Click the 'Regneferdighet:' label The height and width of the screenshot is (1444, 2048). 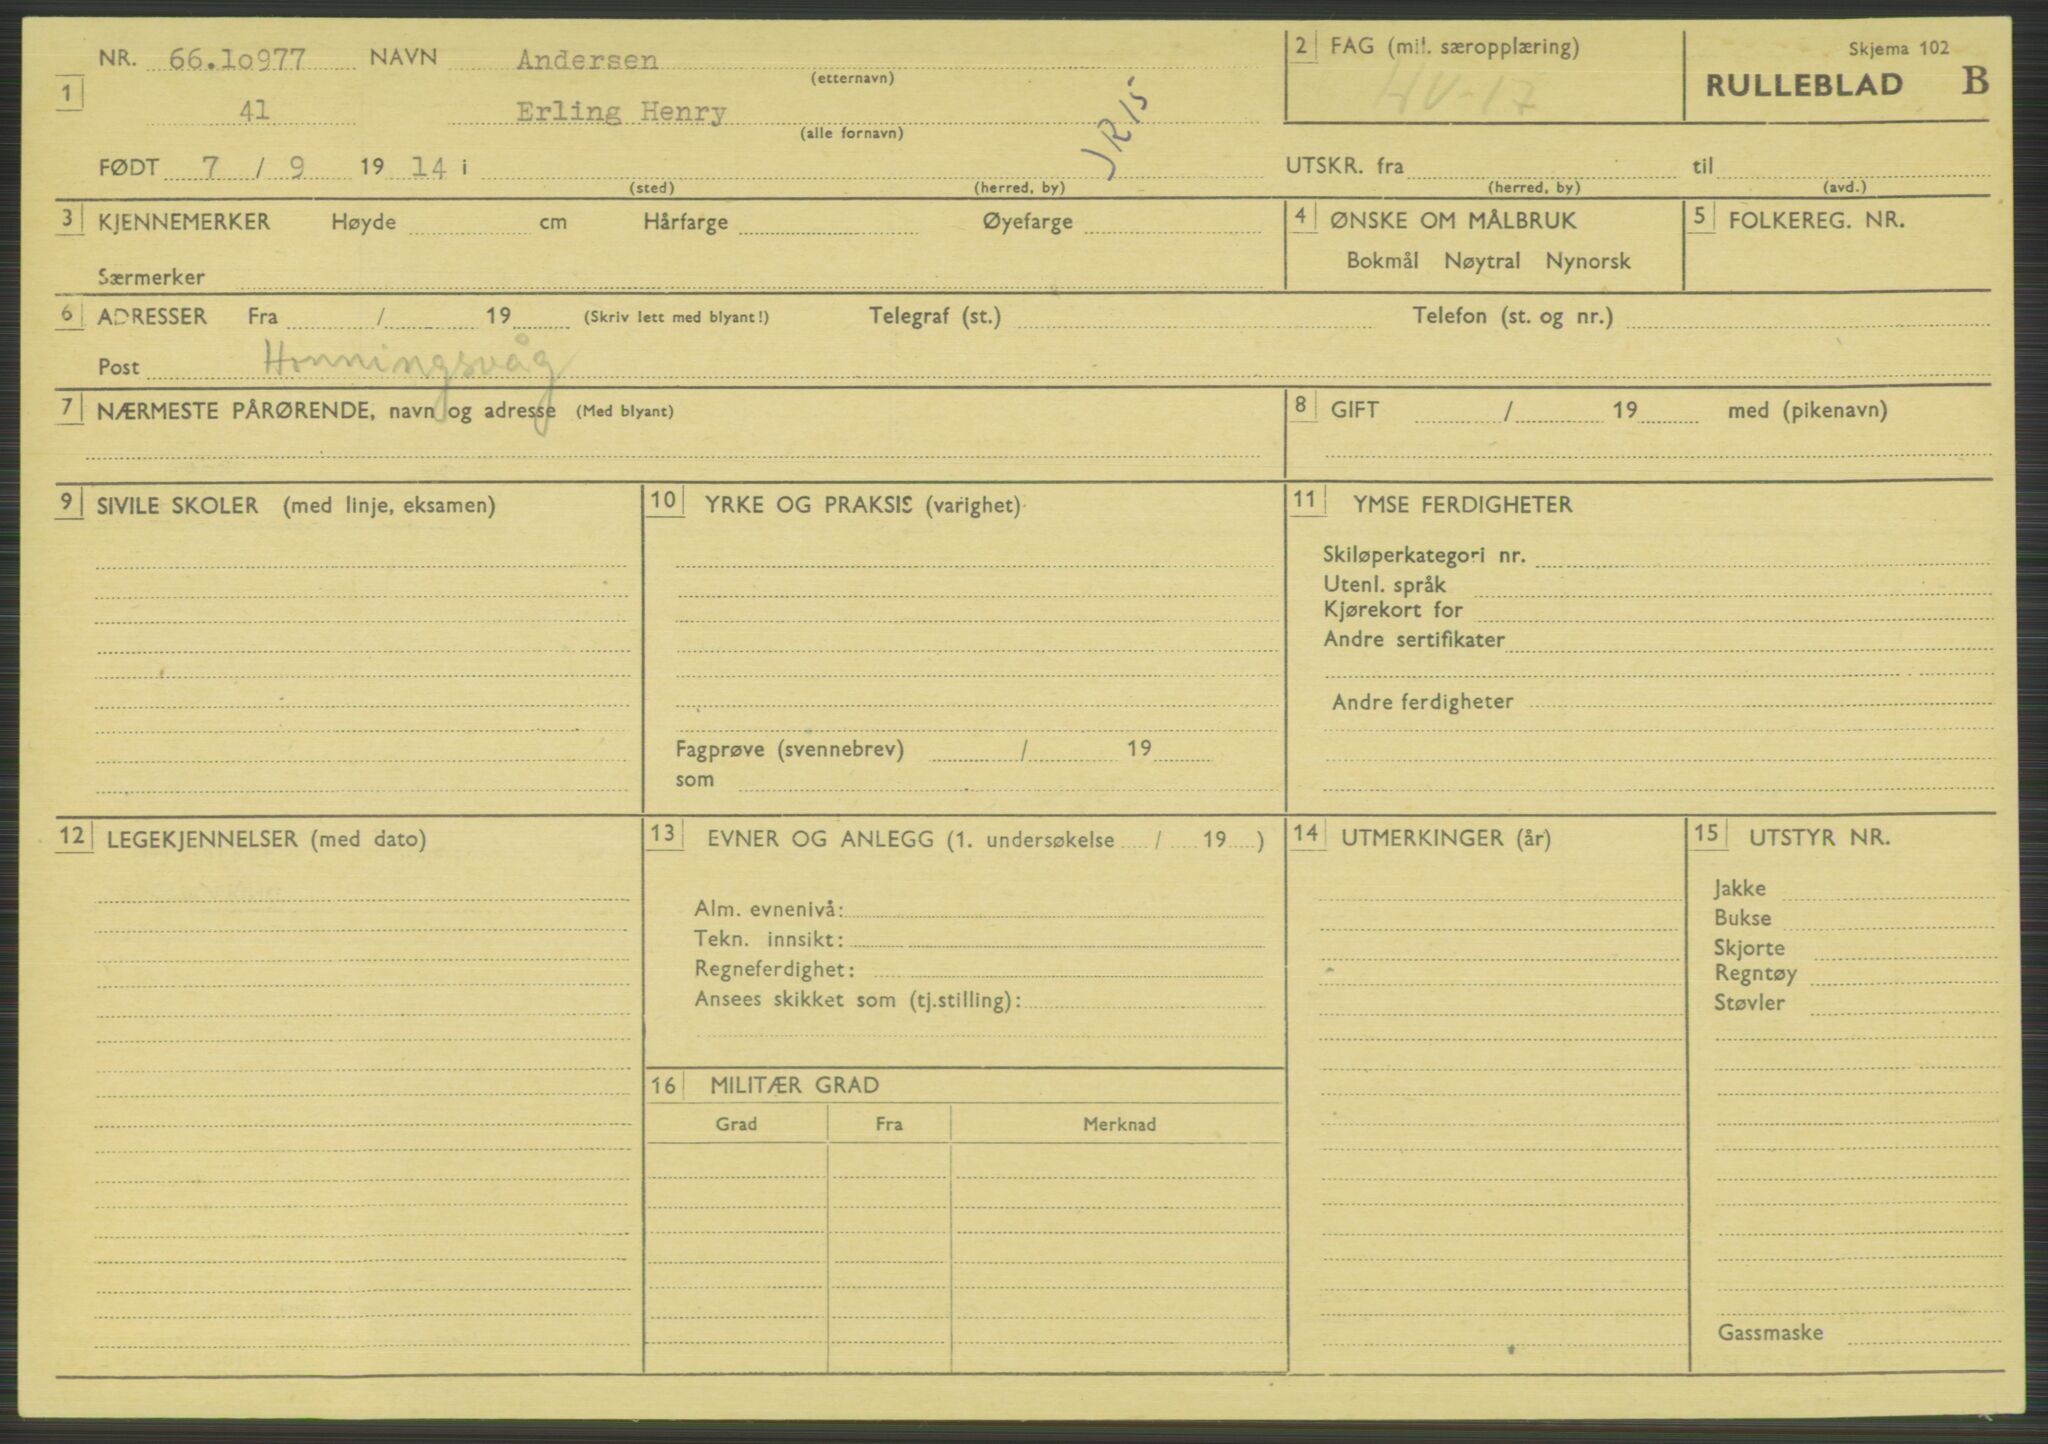pyautogui.click(x=775, y=969)
